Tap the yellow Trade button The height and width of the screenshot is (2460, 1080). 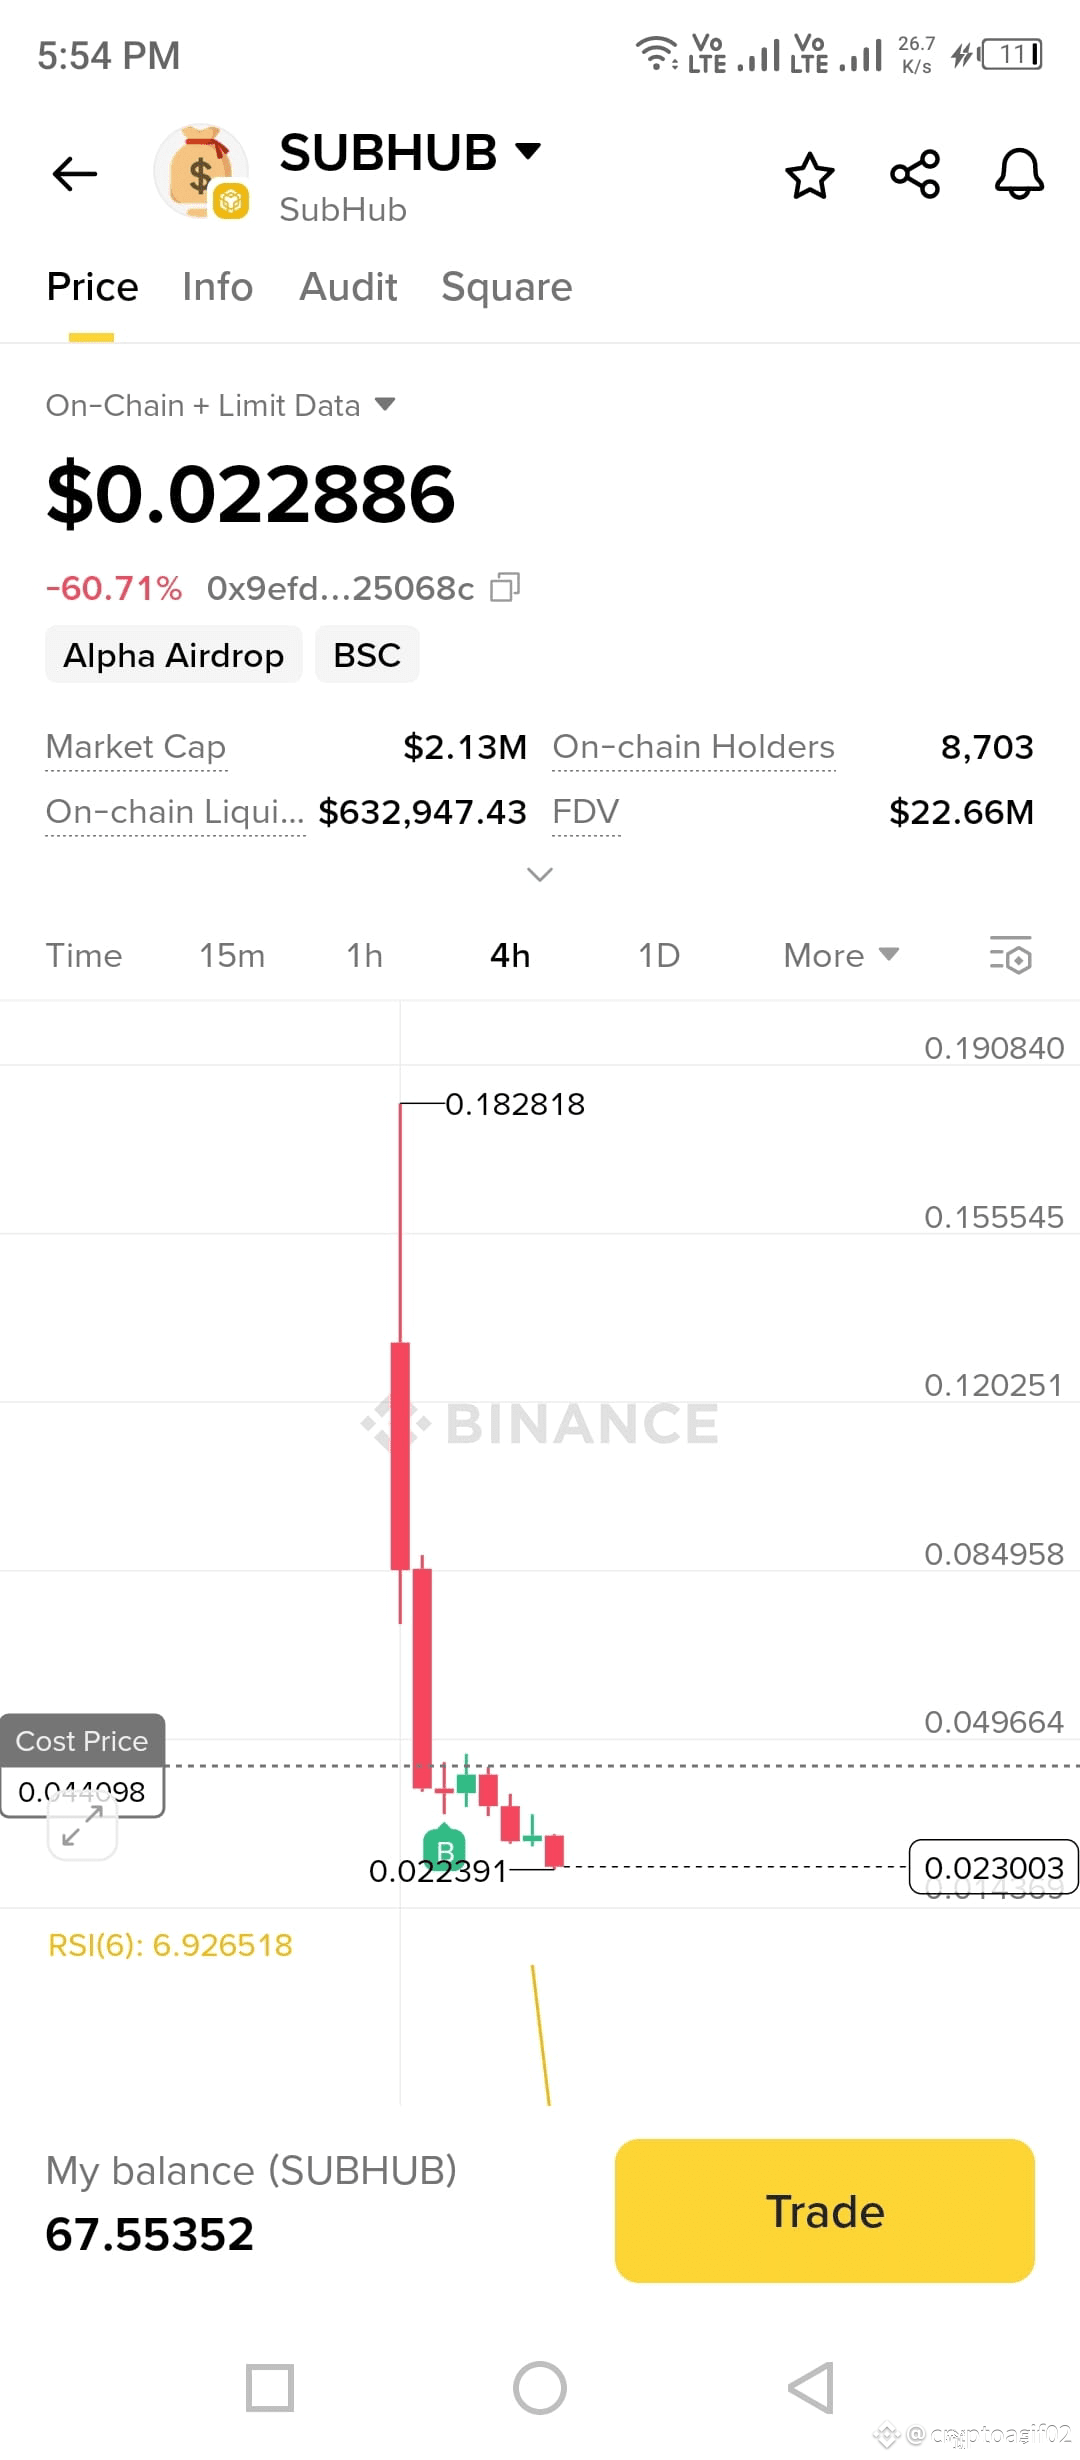pyautogui.click(x=824, y=2211)
